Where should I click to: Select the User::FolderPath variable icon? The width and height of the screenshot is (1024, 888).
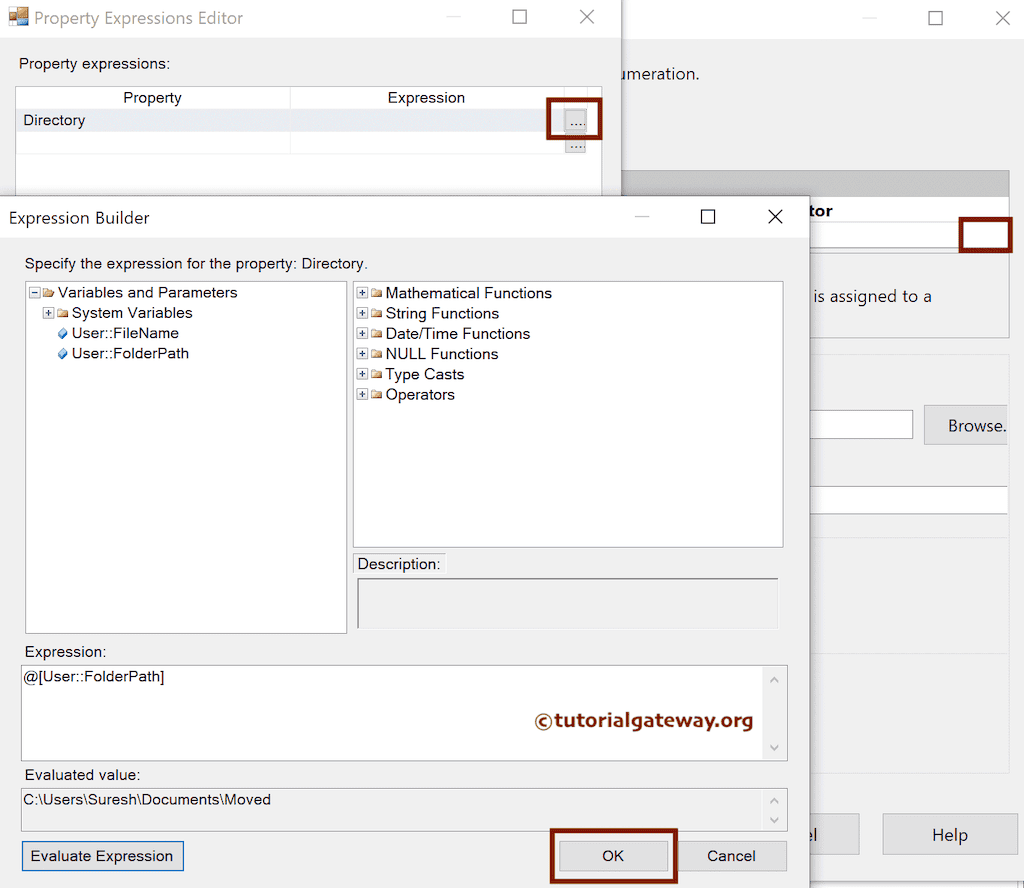[x=63, y=354]
